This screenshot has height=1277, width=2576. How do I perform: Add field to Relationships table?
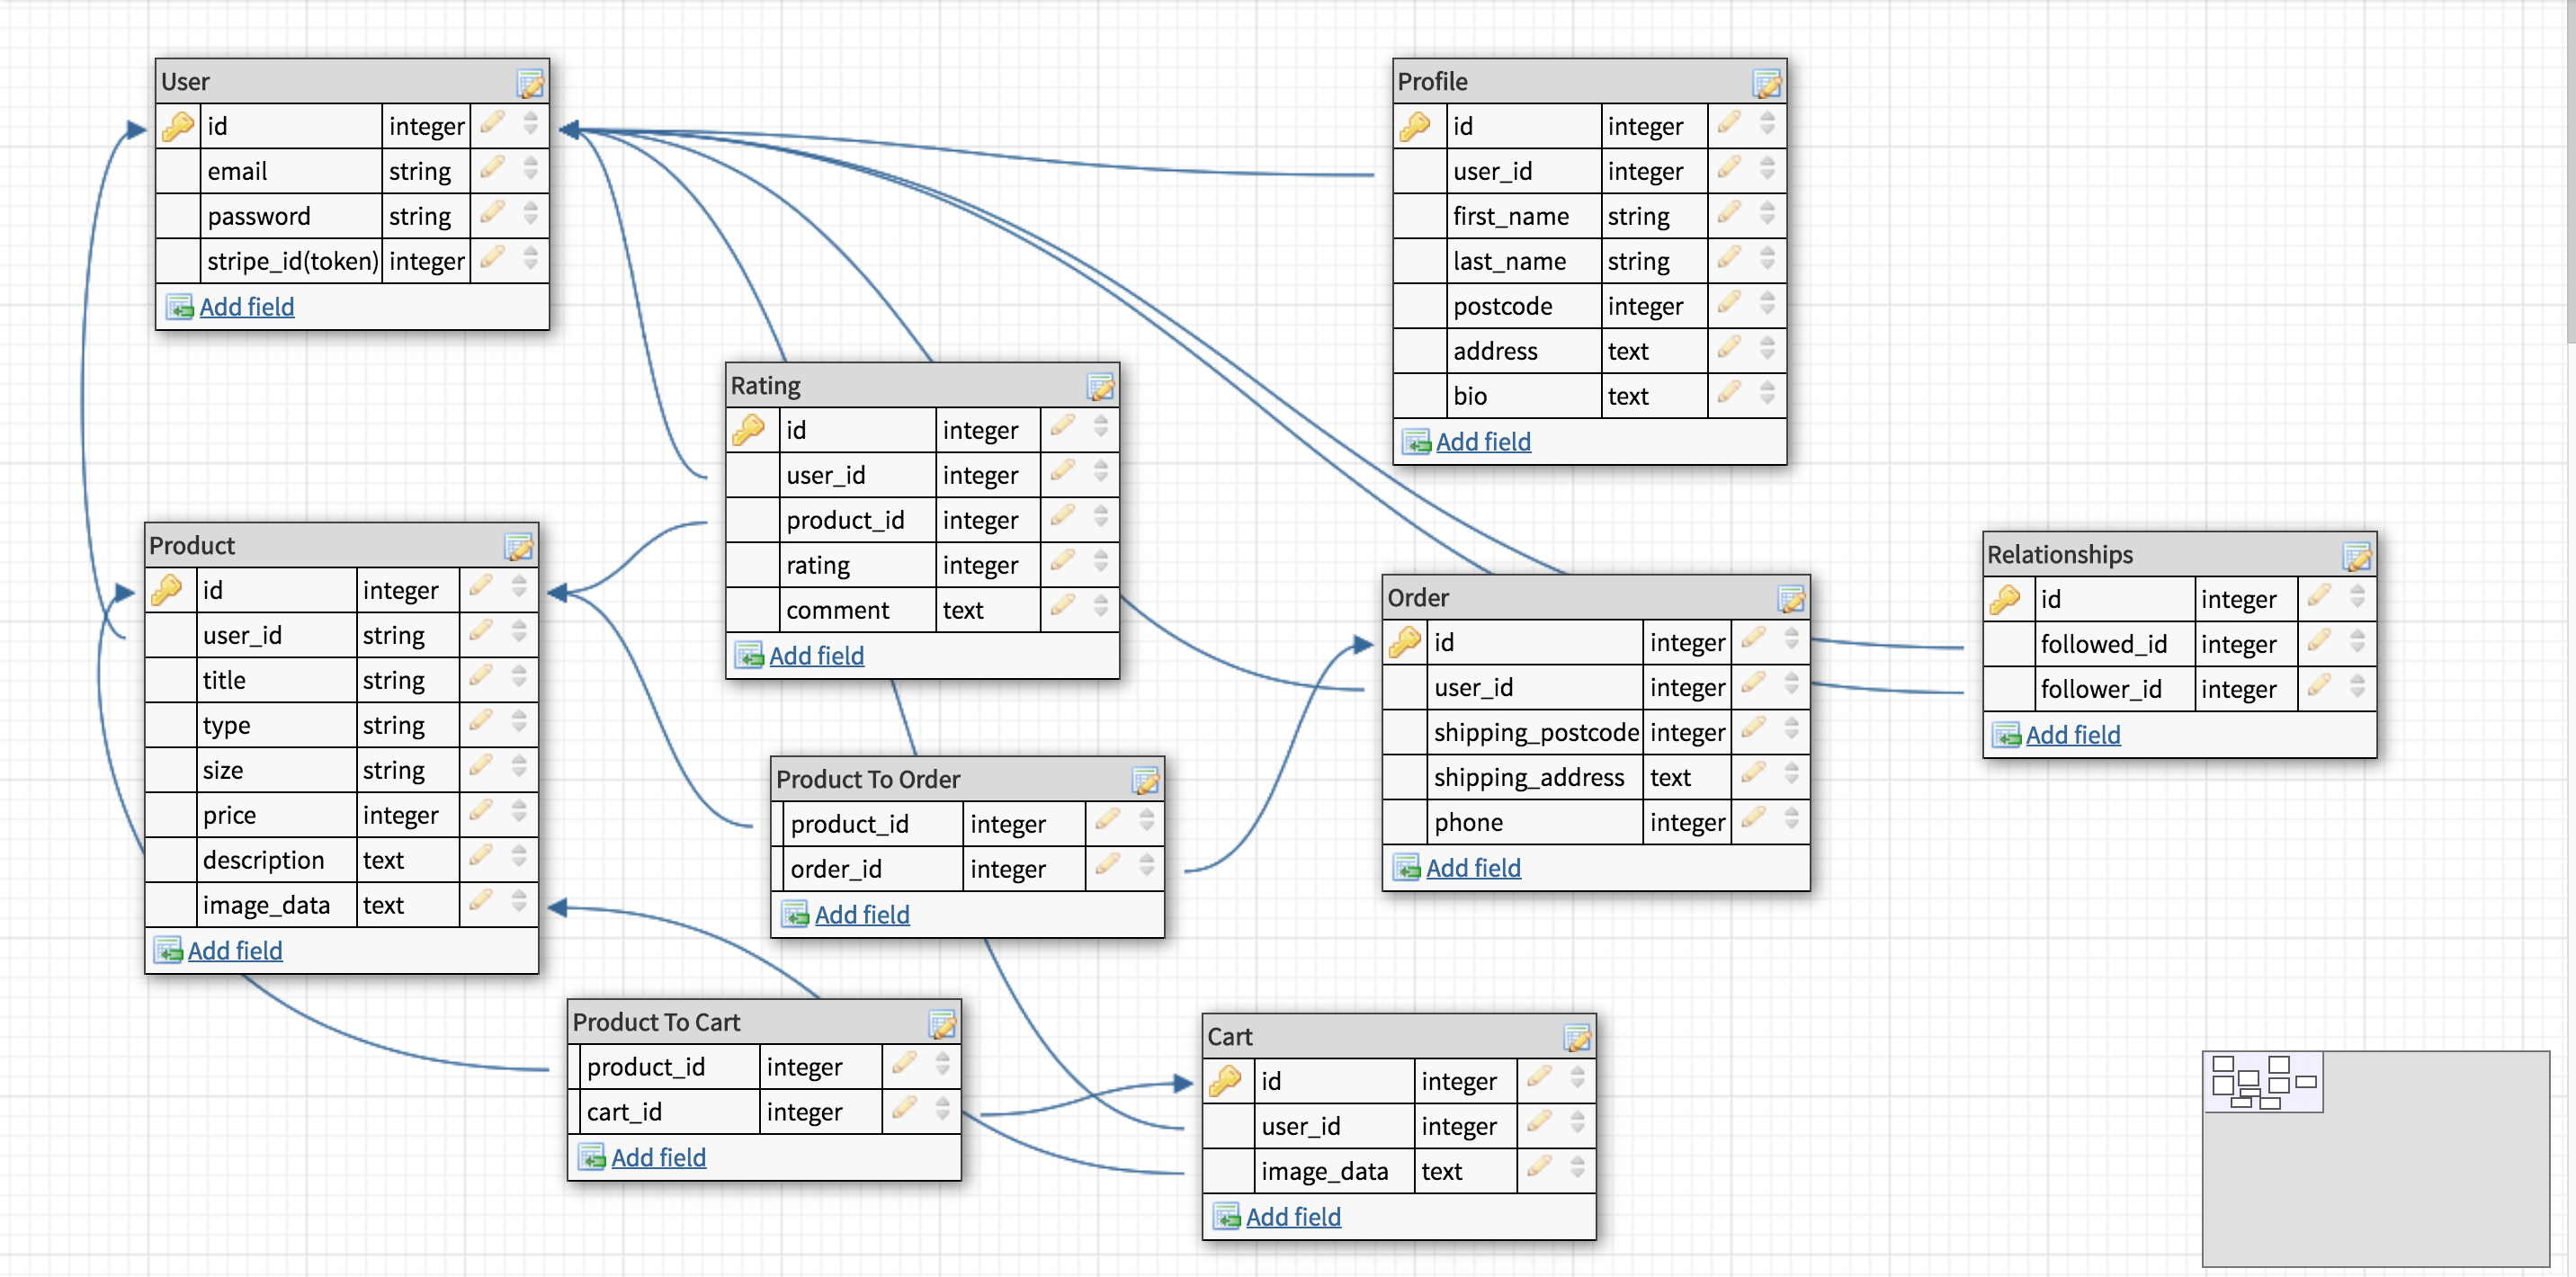coord(2072,735)
